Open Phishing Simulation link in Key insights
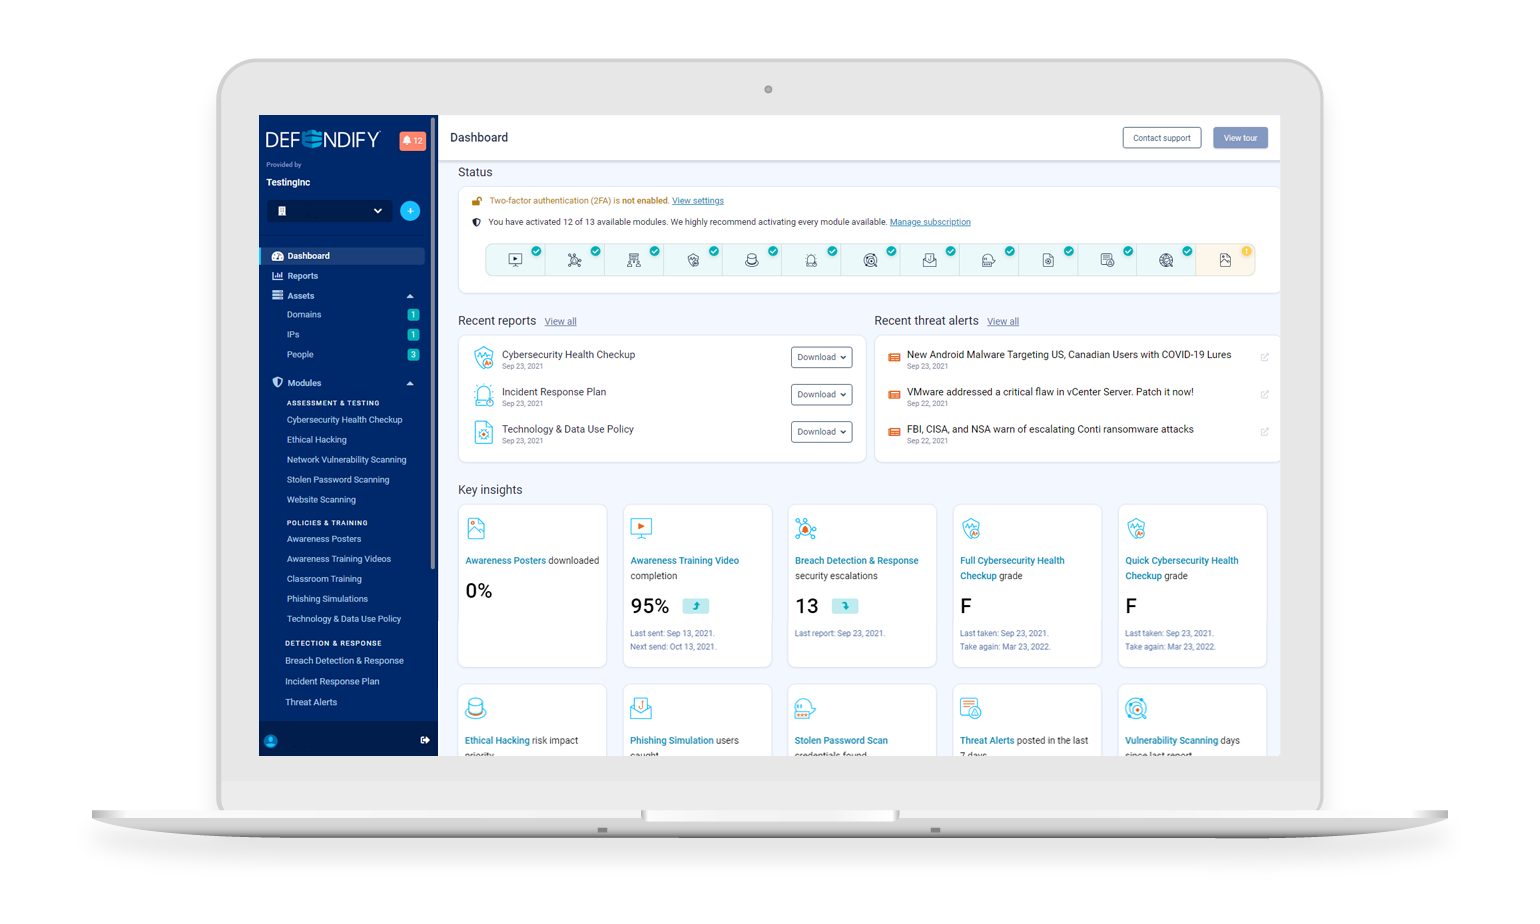This screenshot has width=1540, height=924. (x=672, y=741)
